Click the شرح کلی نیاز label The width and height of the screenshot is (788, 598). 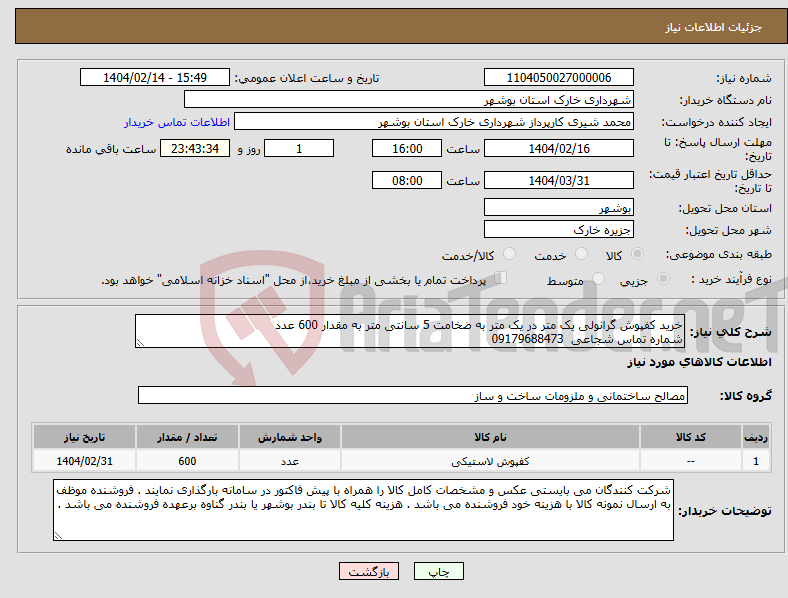pyautogui.click(x=730, y=332)
